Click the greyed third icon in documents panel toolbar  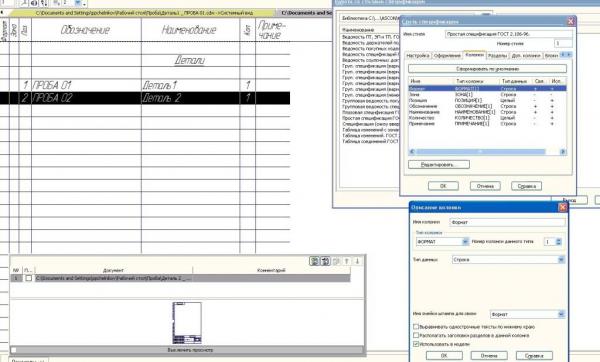(336, 261)
